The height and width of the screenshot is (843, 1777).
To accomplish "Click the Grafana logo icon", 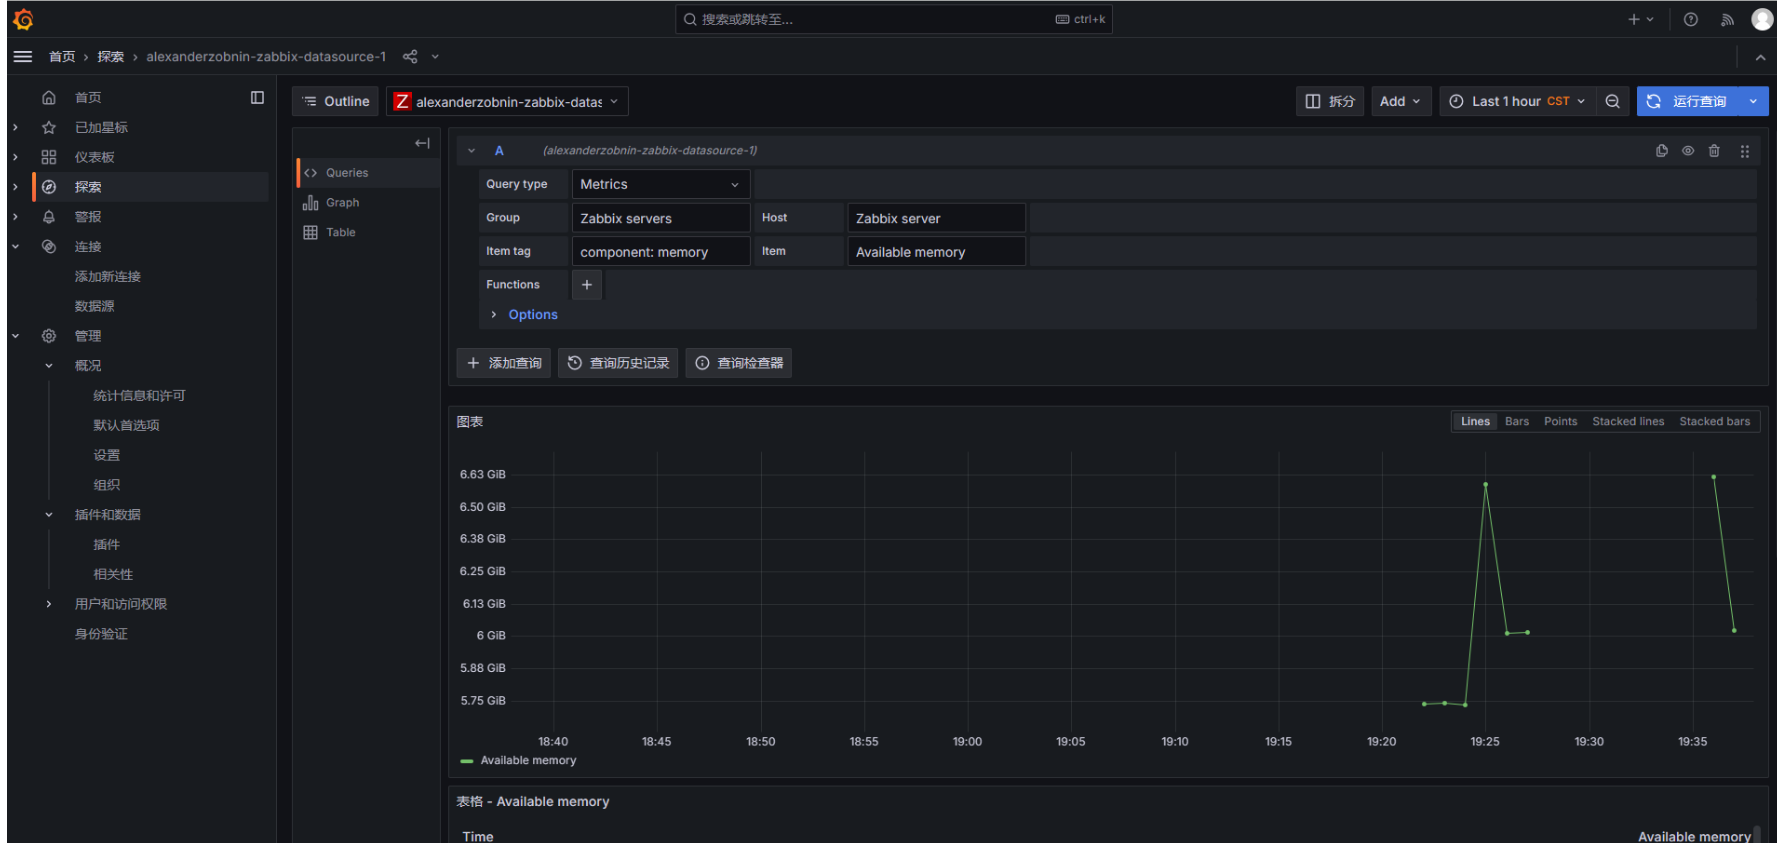I will (x=23, y=19).
